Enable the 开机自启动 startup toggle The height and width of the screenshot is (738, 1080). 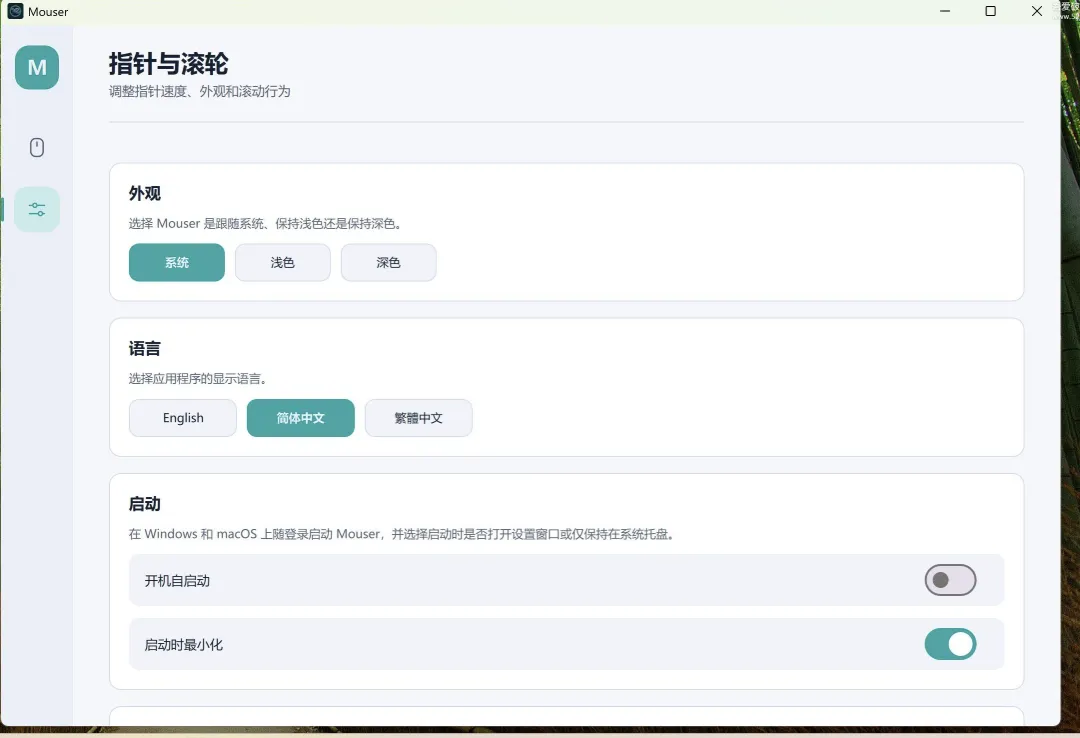click(950, 580)
